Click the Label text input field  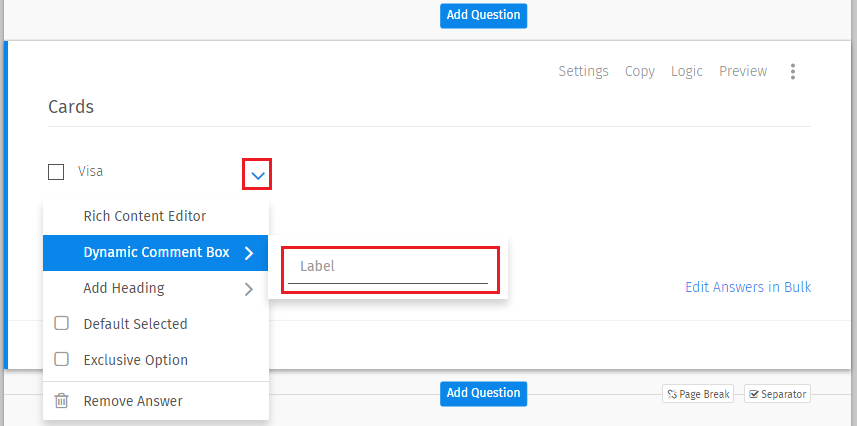point(388,270)
